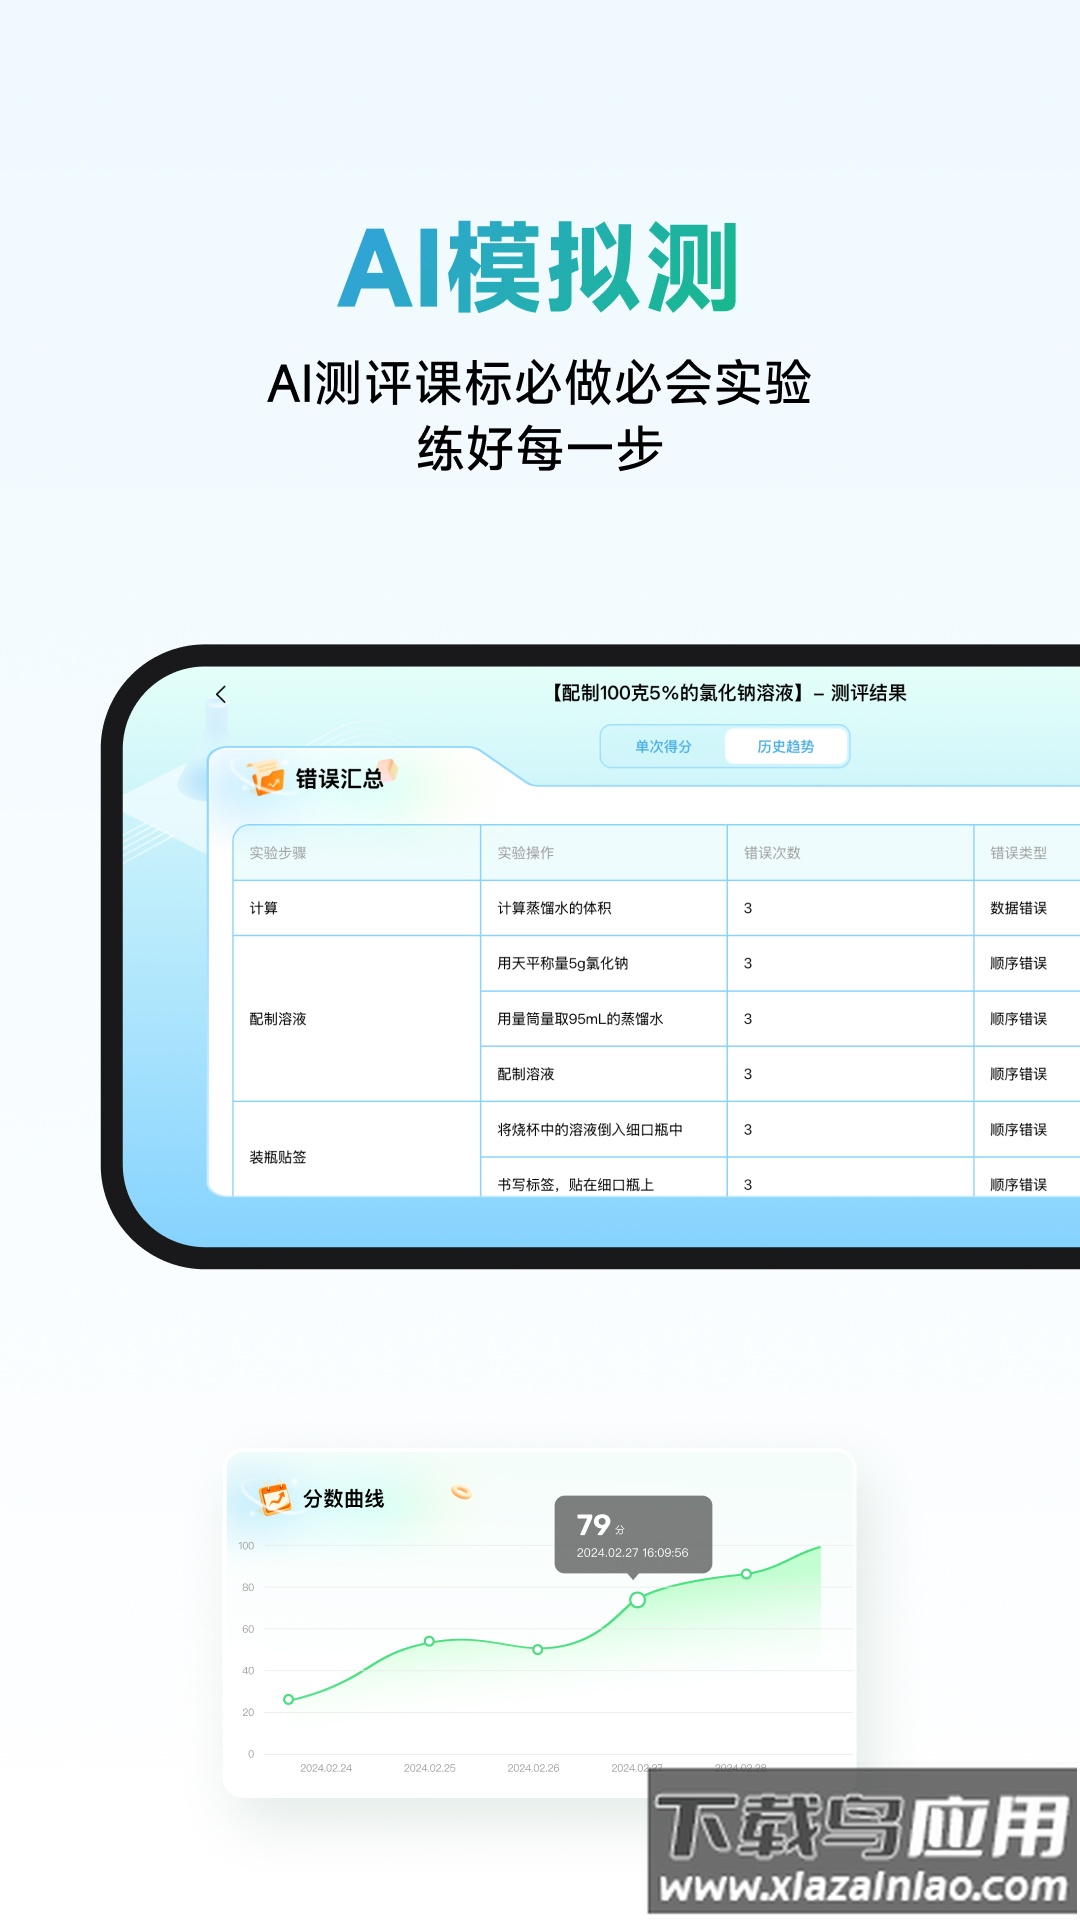Click the 数据错误 error type cell
This screenshot has width=1080, height=1920.
[x=1018, y=908]
